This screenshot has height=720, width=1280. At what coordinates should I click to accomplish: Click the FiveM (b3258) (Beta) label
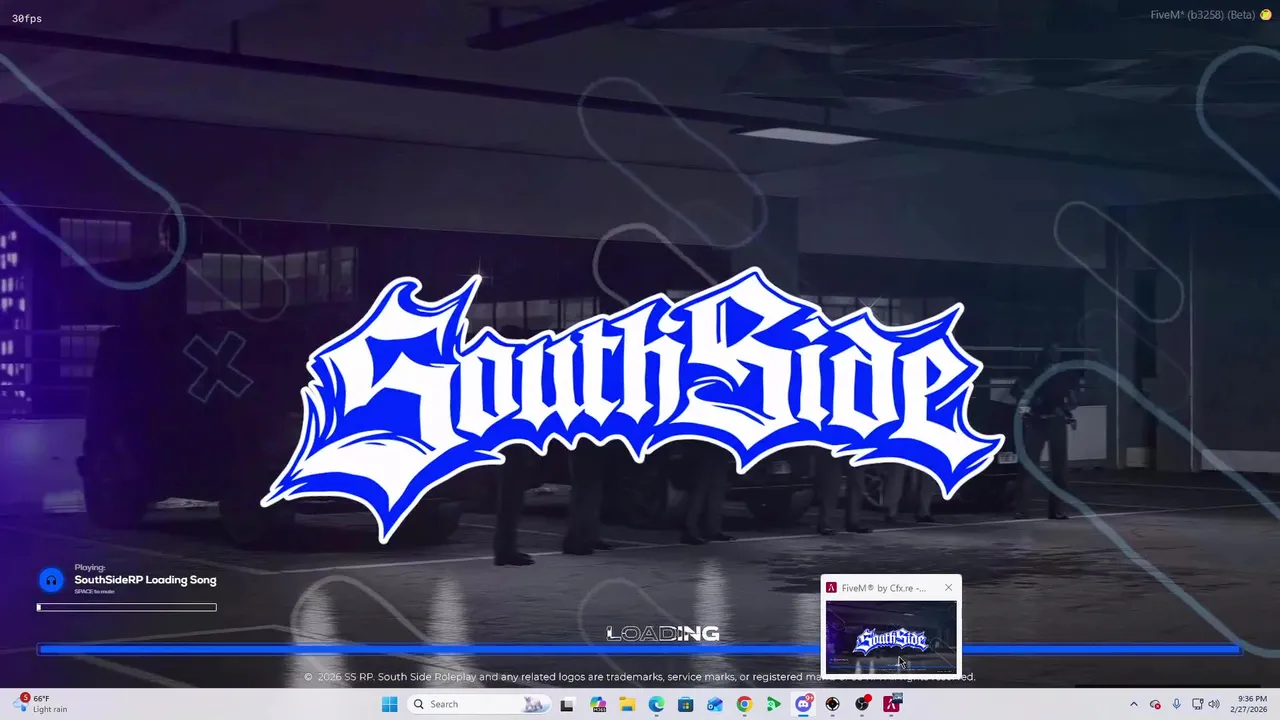pyautogui.click(x=1203, y=15)
